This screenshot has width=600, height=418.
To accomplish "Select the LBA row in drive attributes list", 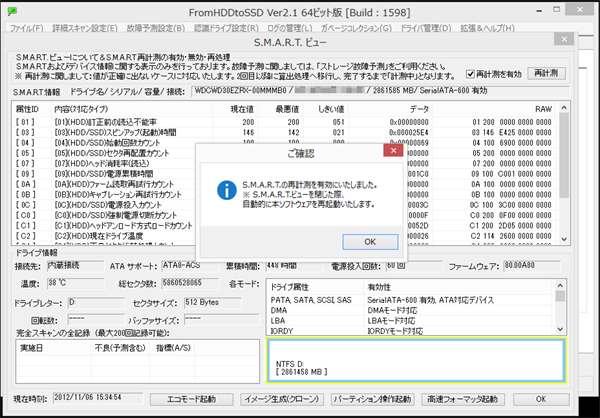I will [x=411, y=320].
